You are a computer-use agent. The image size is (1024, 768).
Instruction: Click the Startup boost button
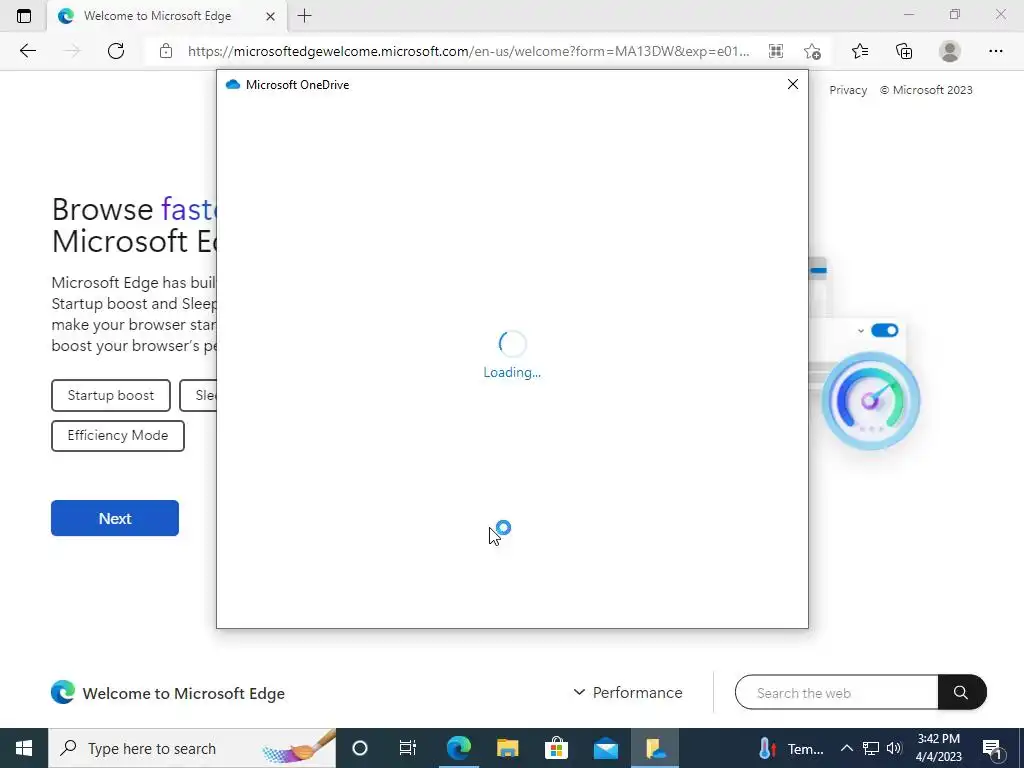(x=111, y=395)
